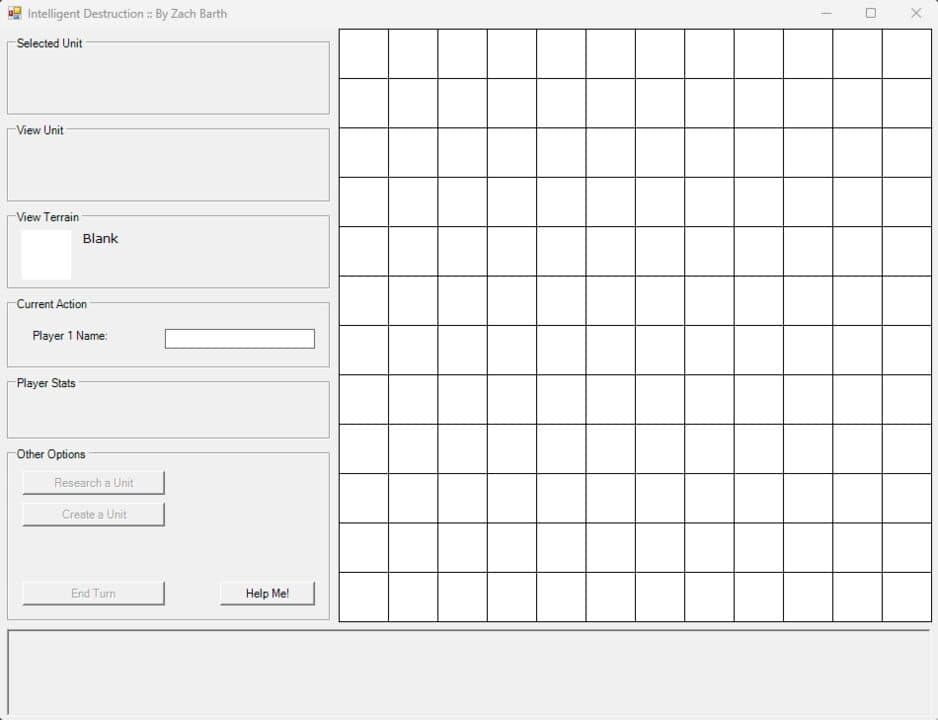The image size is (938, 720).
Task: Select the bottom-left grid tile
Action: [364, 597]
